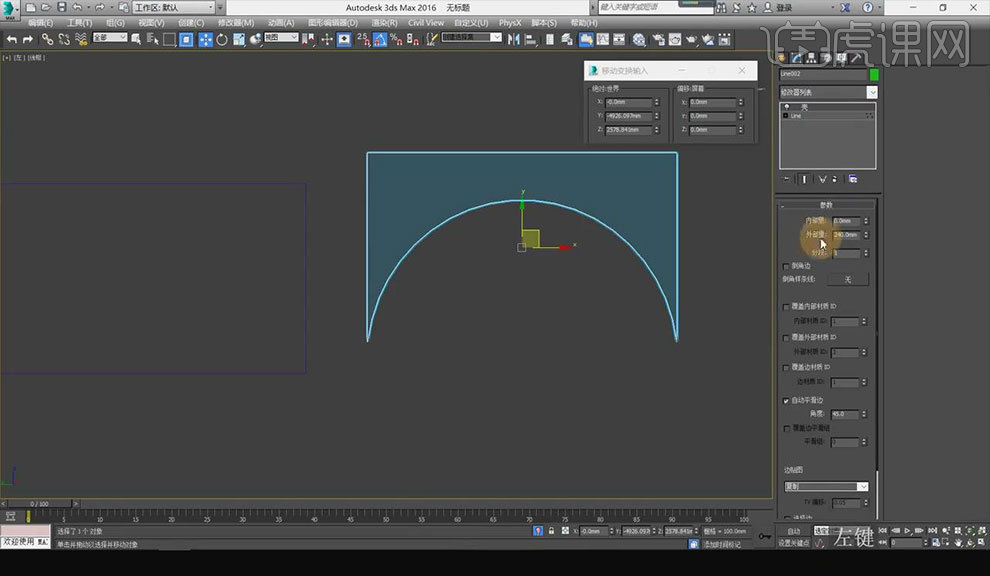Click the 倒角样条线 无 button
Screen dimensions: 990x576
847,280
